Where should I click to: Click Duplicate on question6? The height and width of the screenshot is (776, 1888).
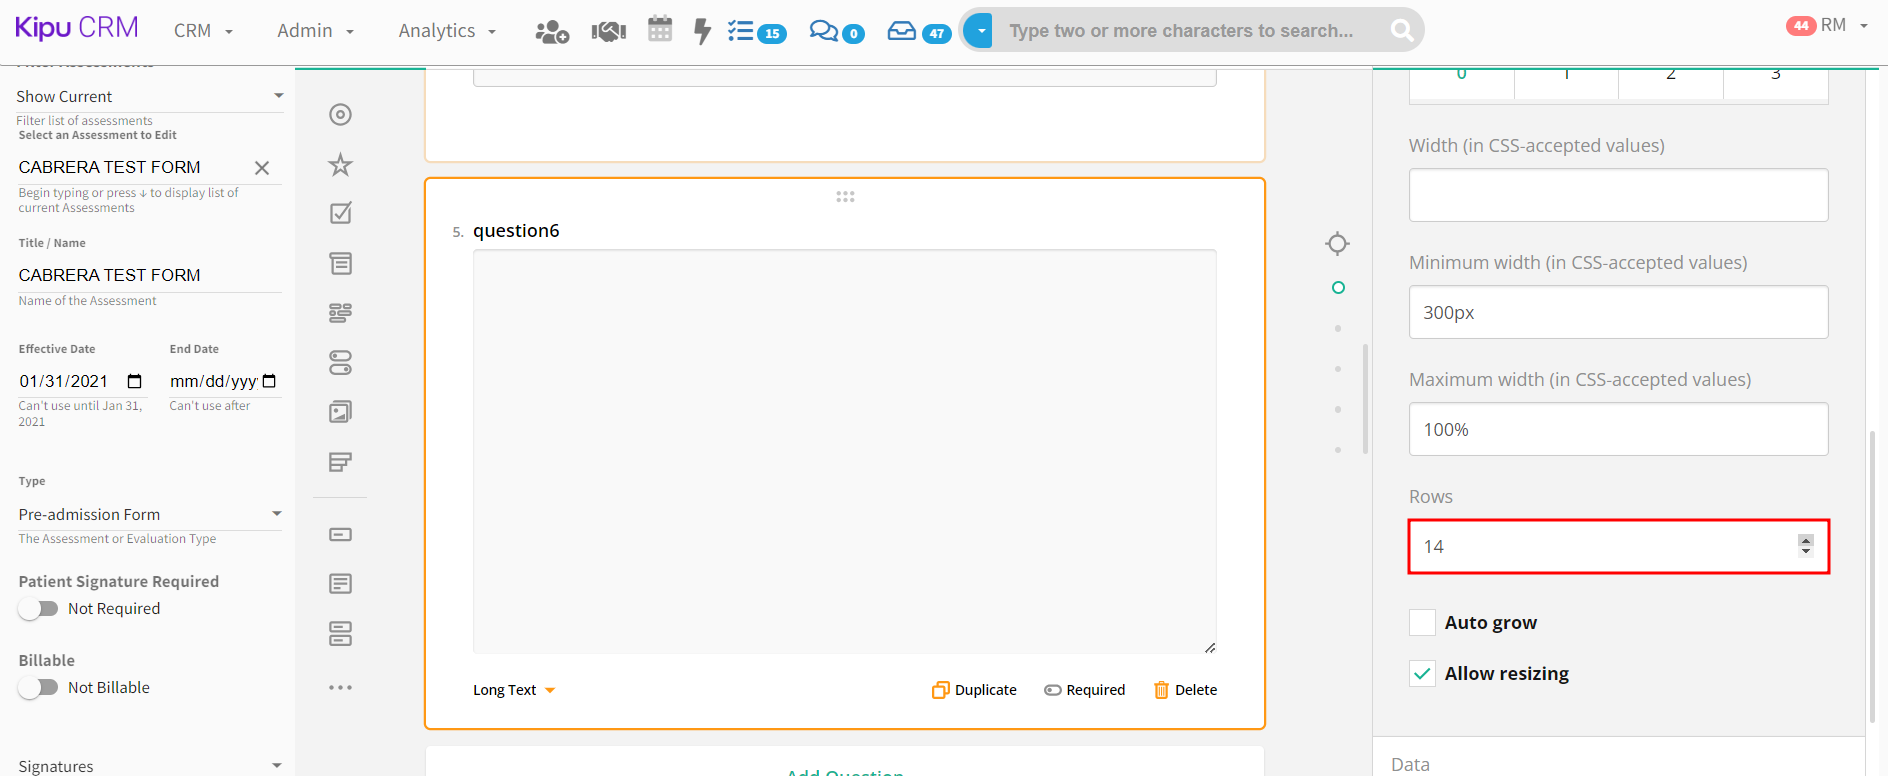click(x=974, y=690)
